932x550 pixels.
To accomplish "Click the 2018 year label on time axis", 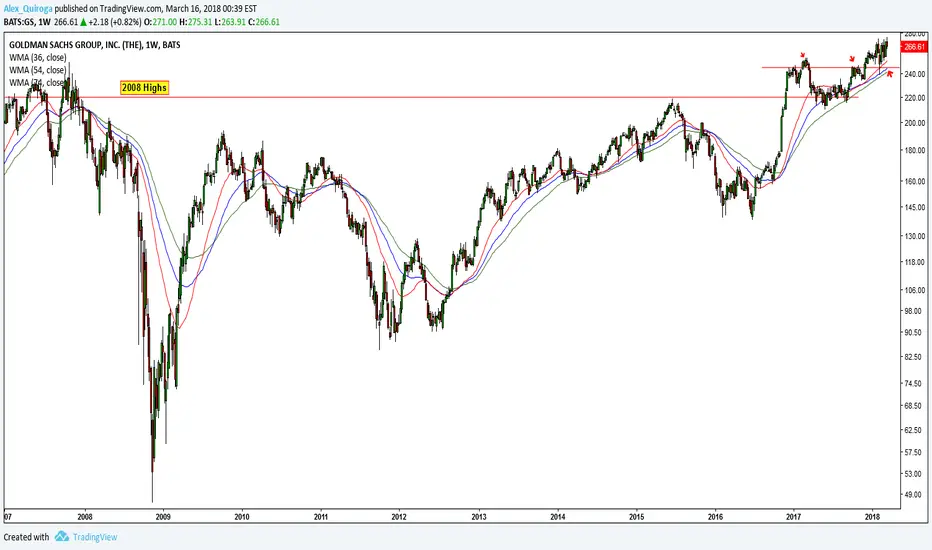I will point(873,517).
